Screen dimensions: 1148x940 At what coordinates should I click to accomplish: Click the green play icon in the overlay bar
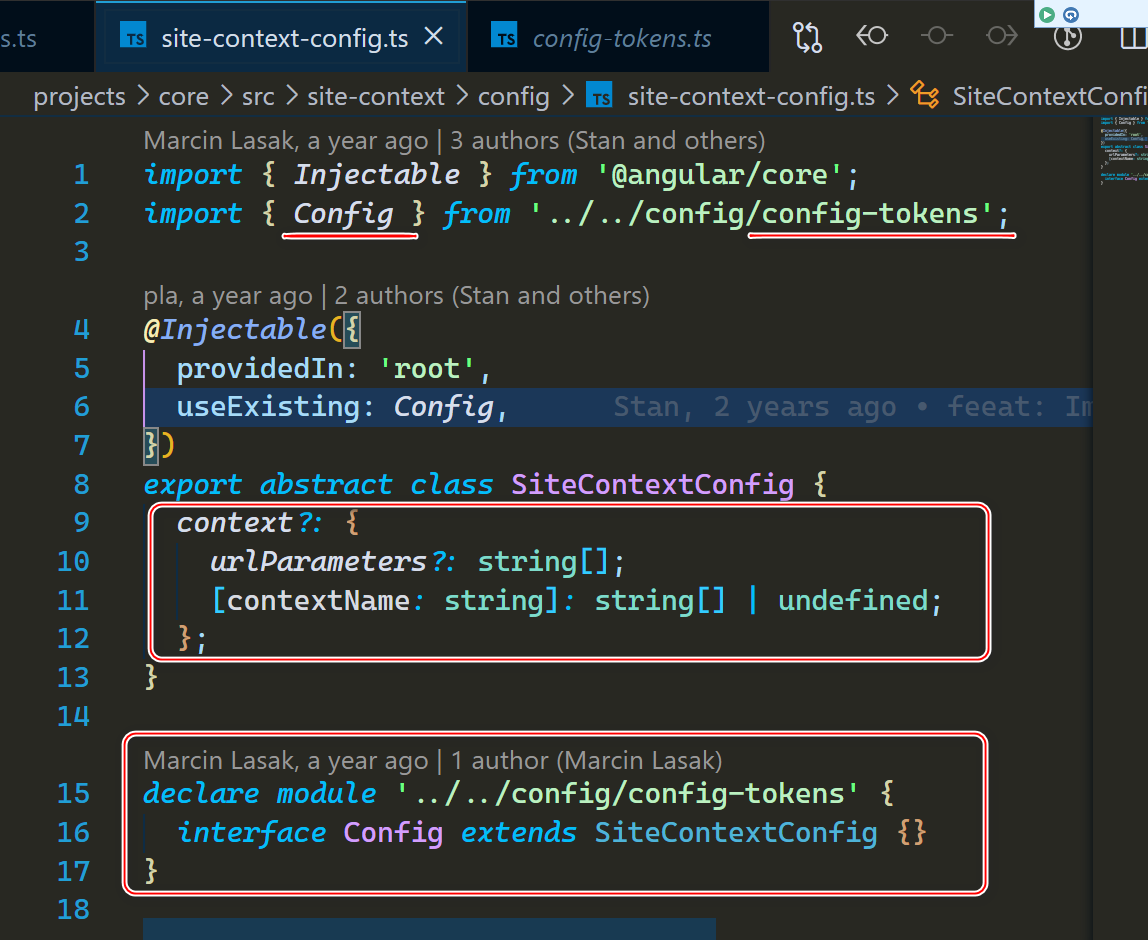click(x=1047, y=14)
